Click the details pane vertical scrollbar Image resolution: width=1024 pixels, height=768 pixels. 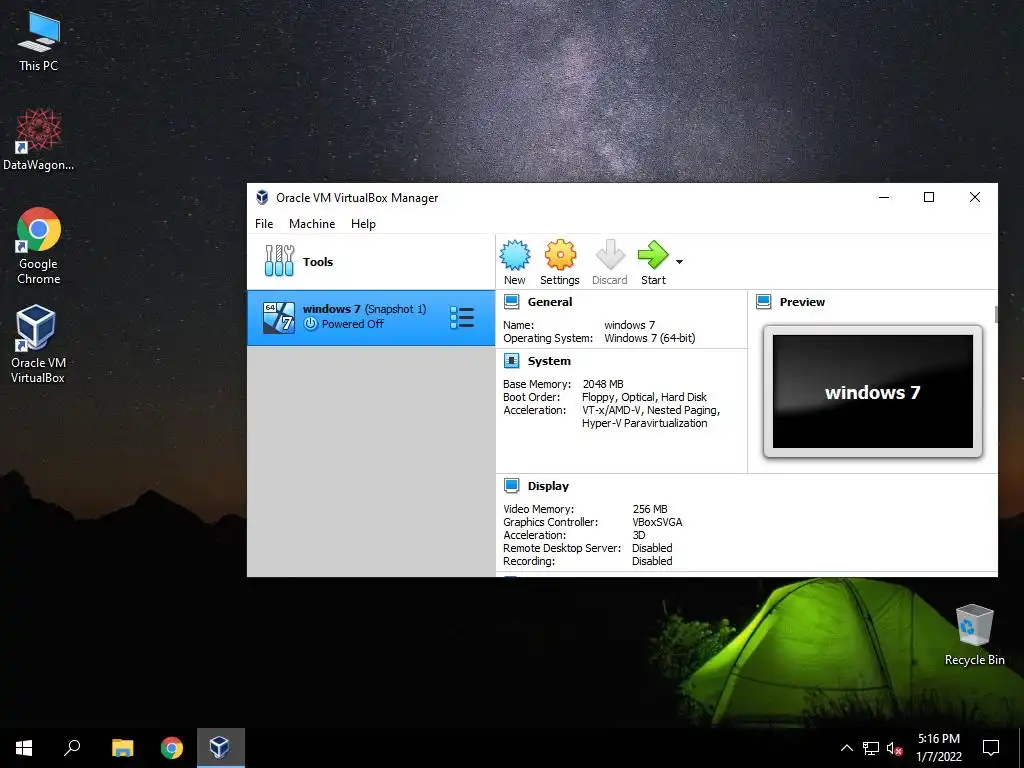(x=996, y=313)
